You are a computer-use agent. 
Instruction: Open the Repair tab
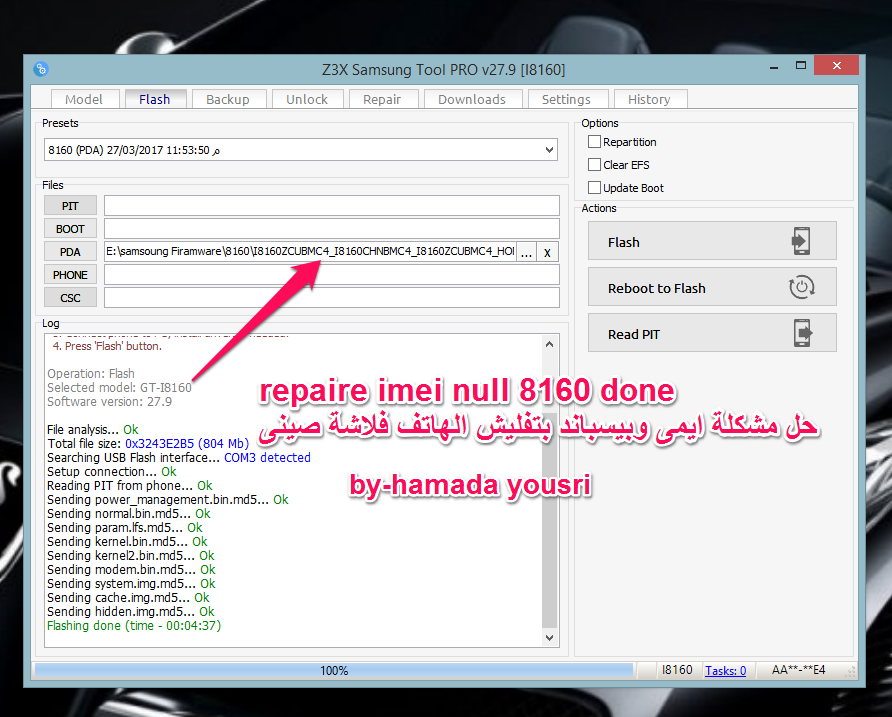tap(383, 99)
